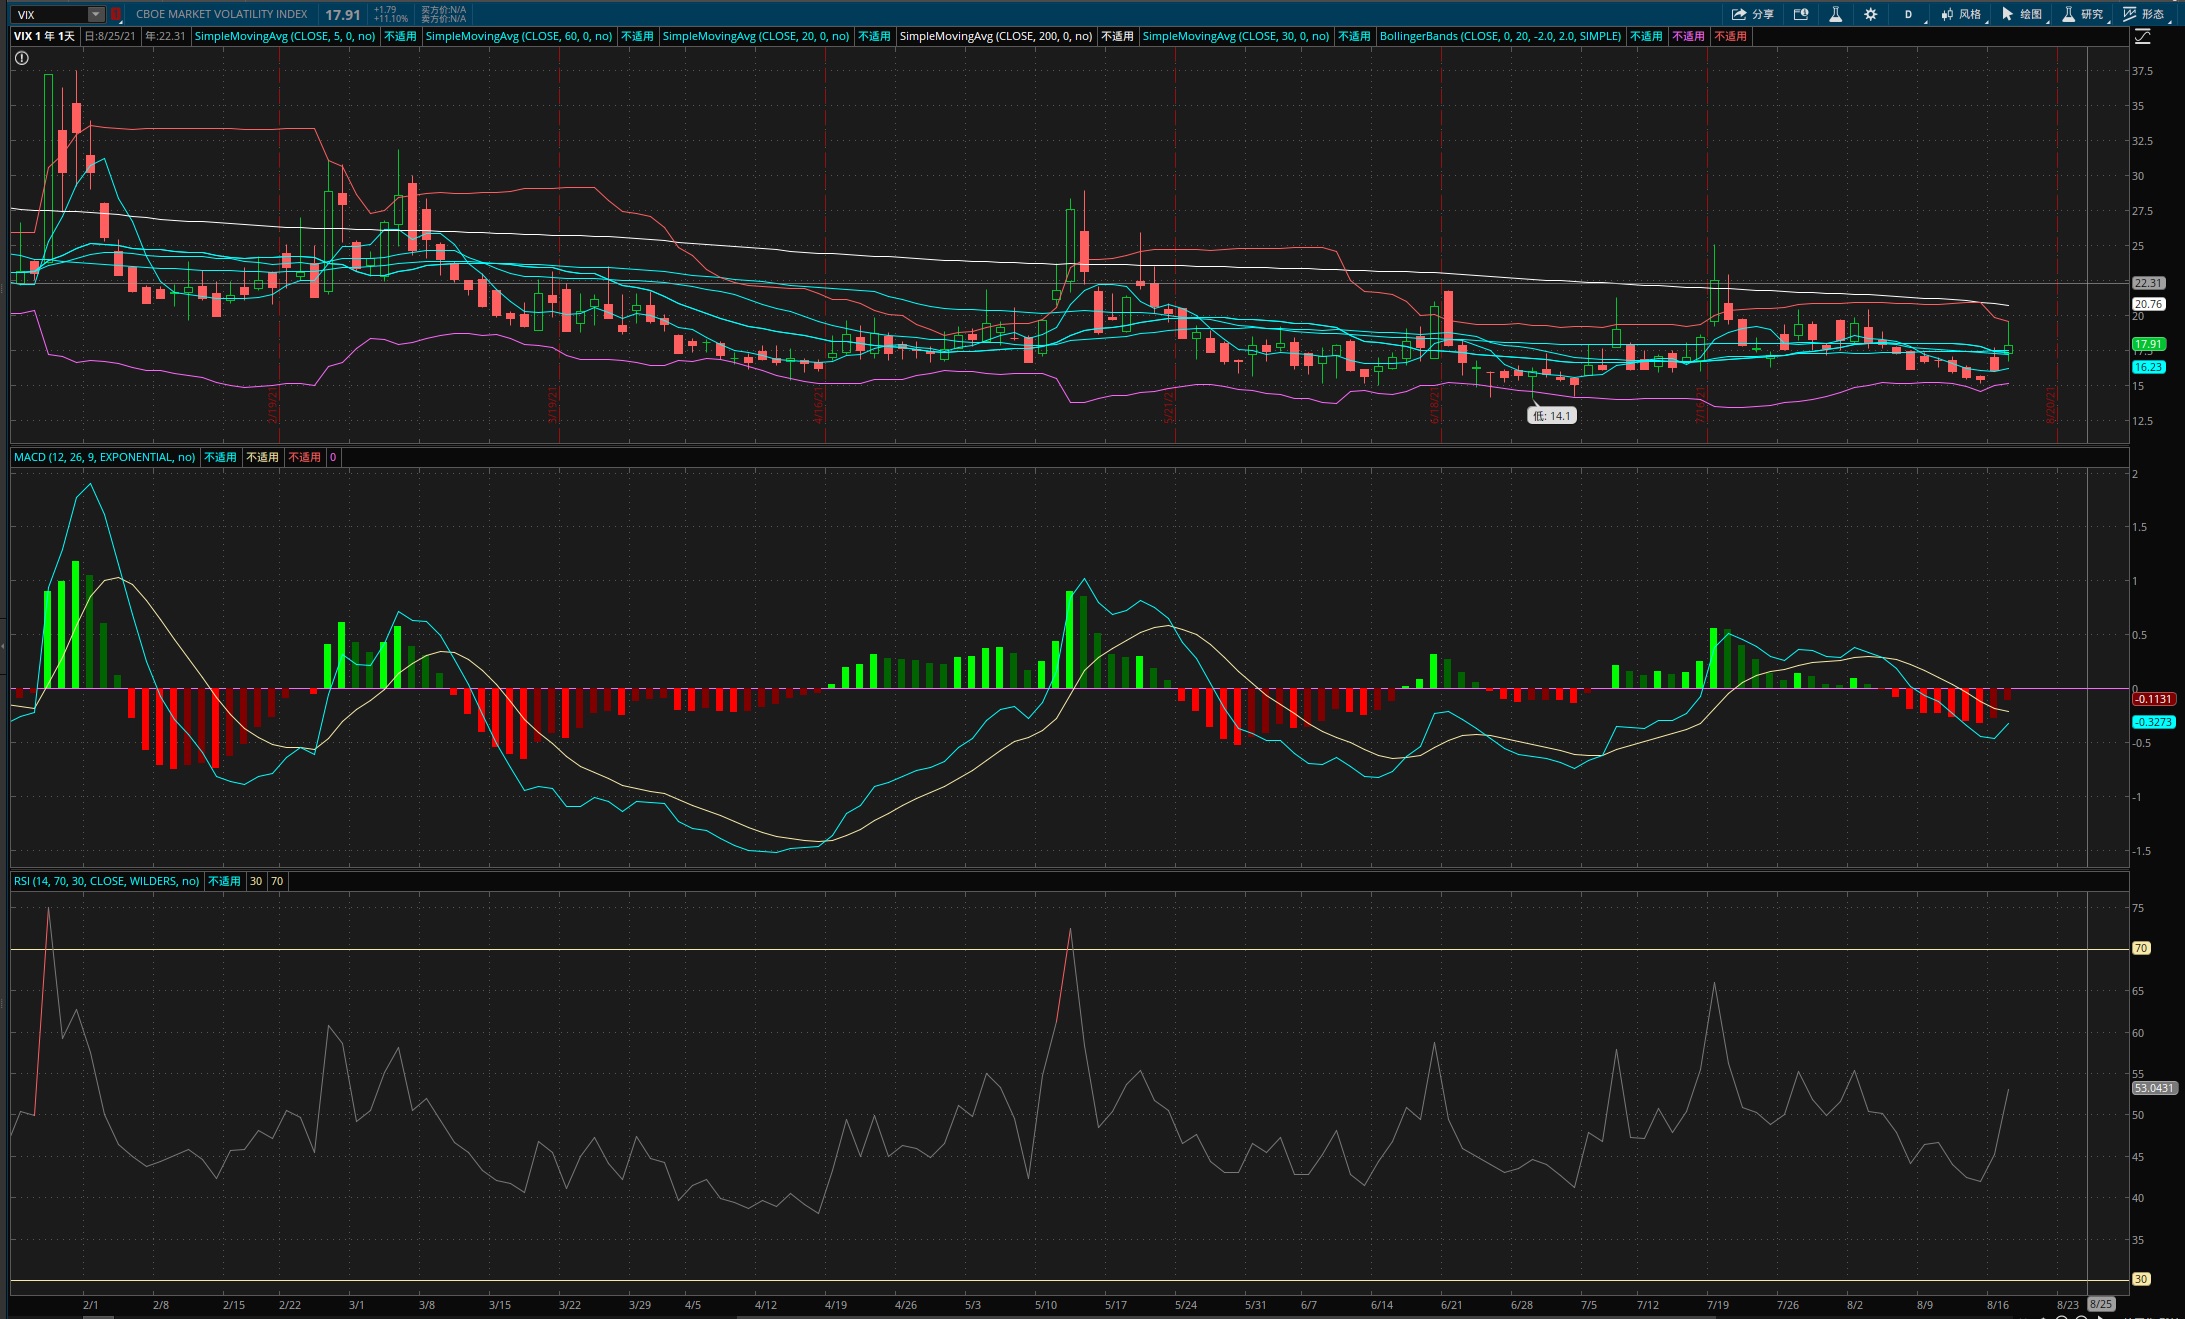This screenshot has height=1319, width=2185.
Task: Open the alert window icon in the toolbar
Action: click(x=1801, y=14)
